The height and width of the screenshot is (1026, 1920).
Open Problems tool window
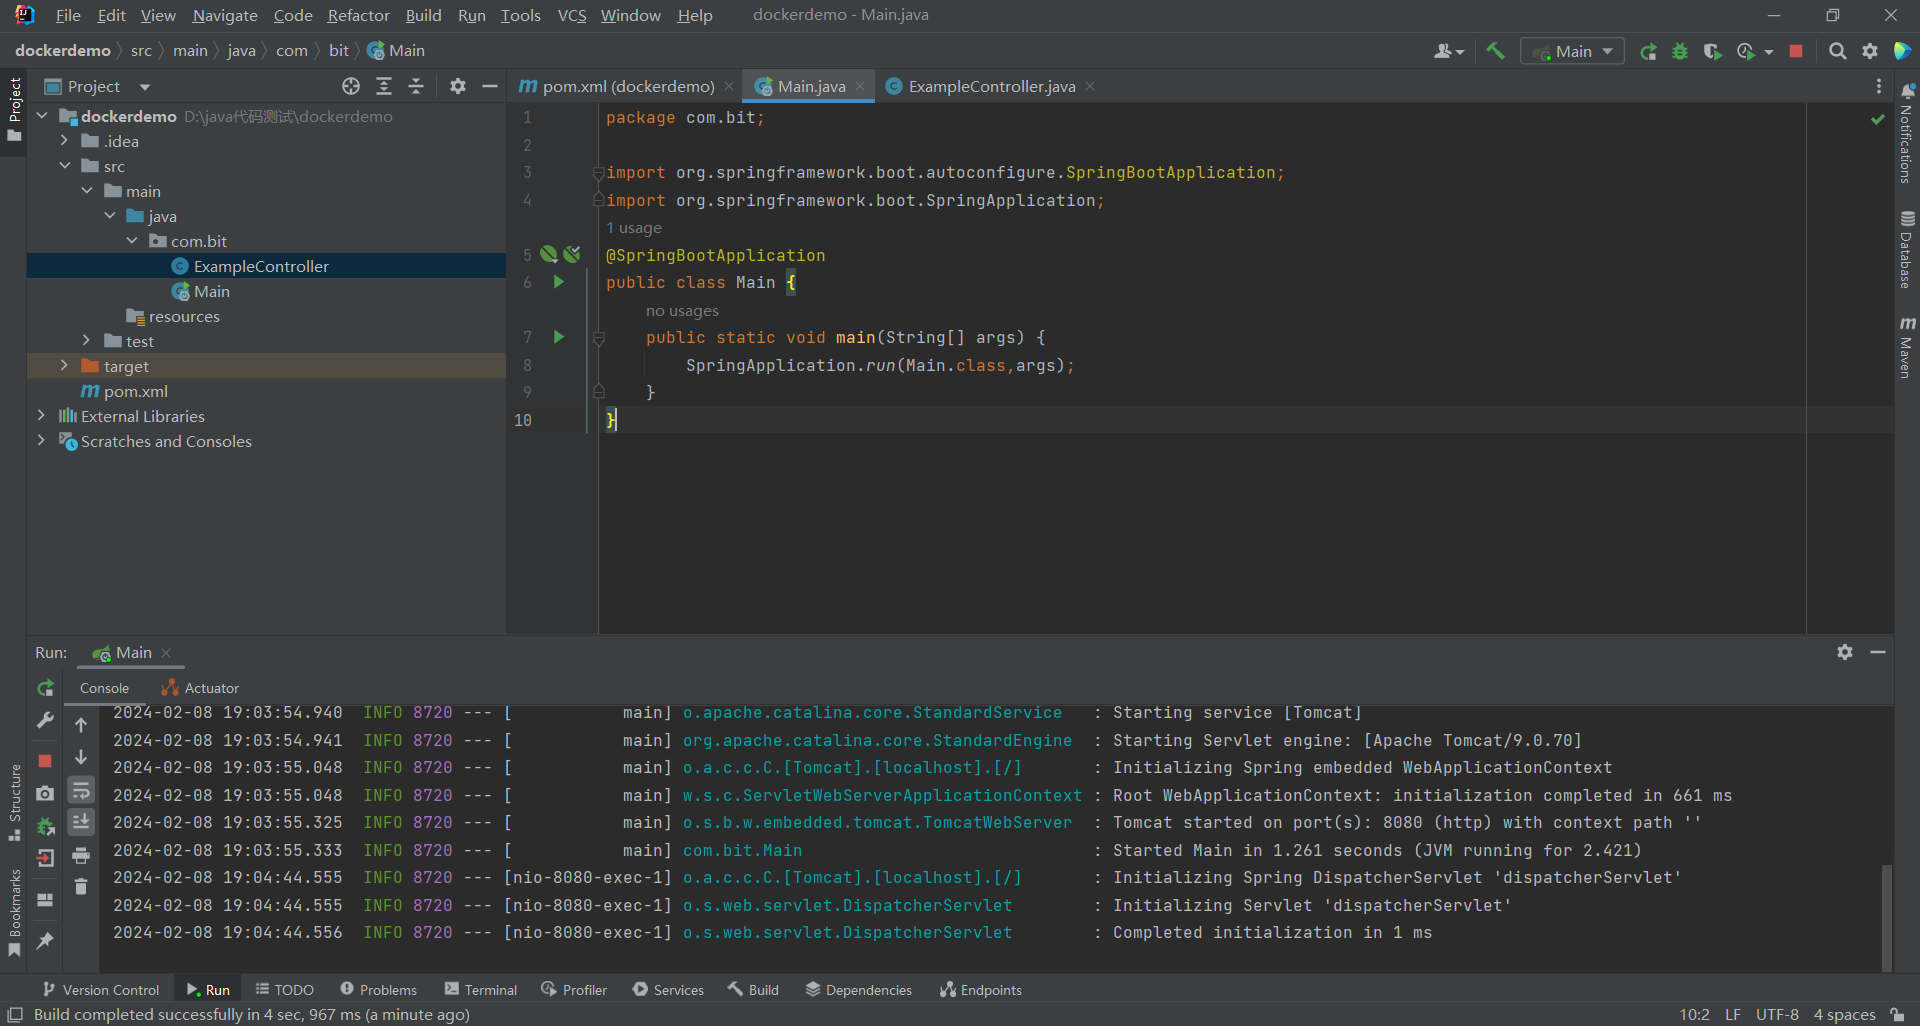379,990
